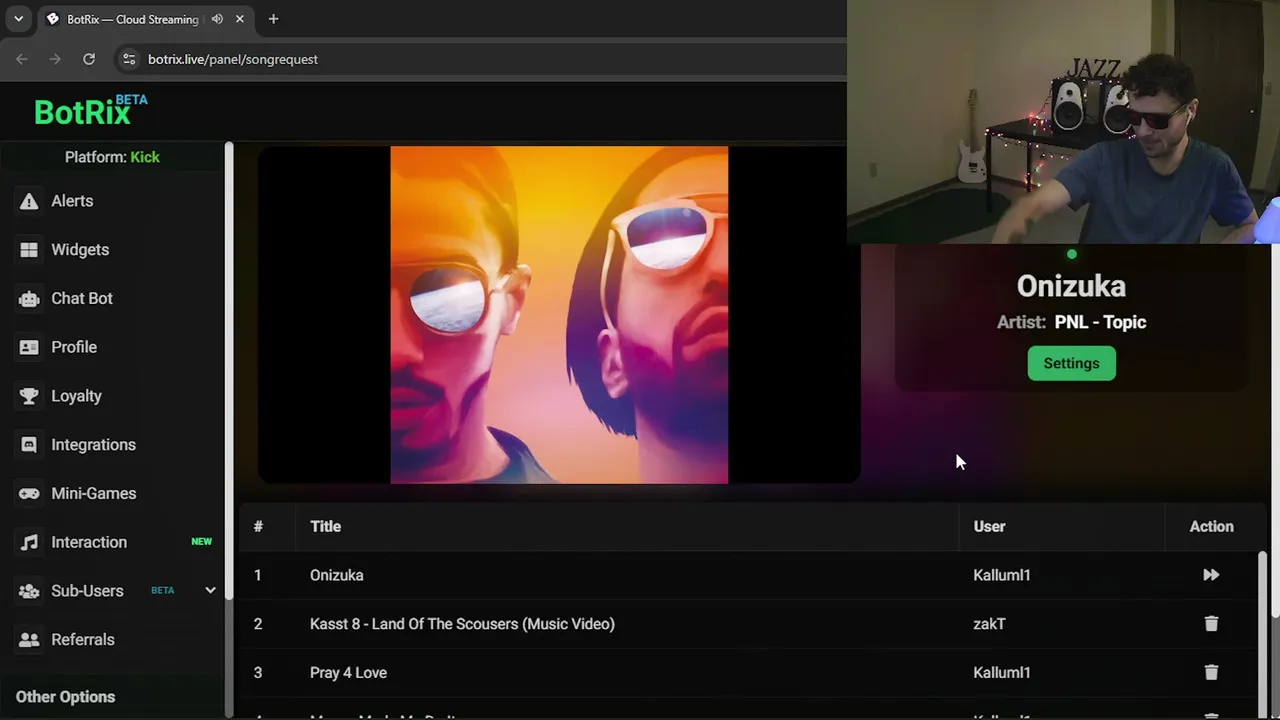
Task: Open the Chat Bot robot icon
Action: (29, 298)
